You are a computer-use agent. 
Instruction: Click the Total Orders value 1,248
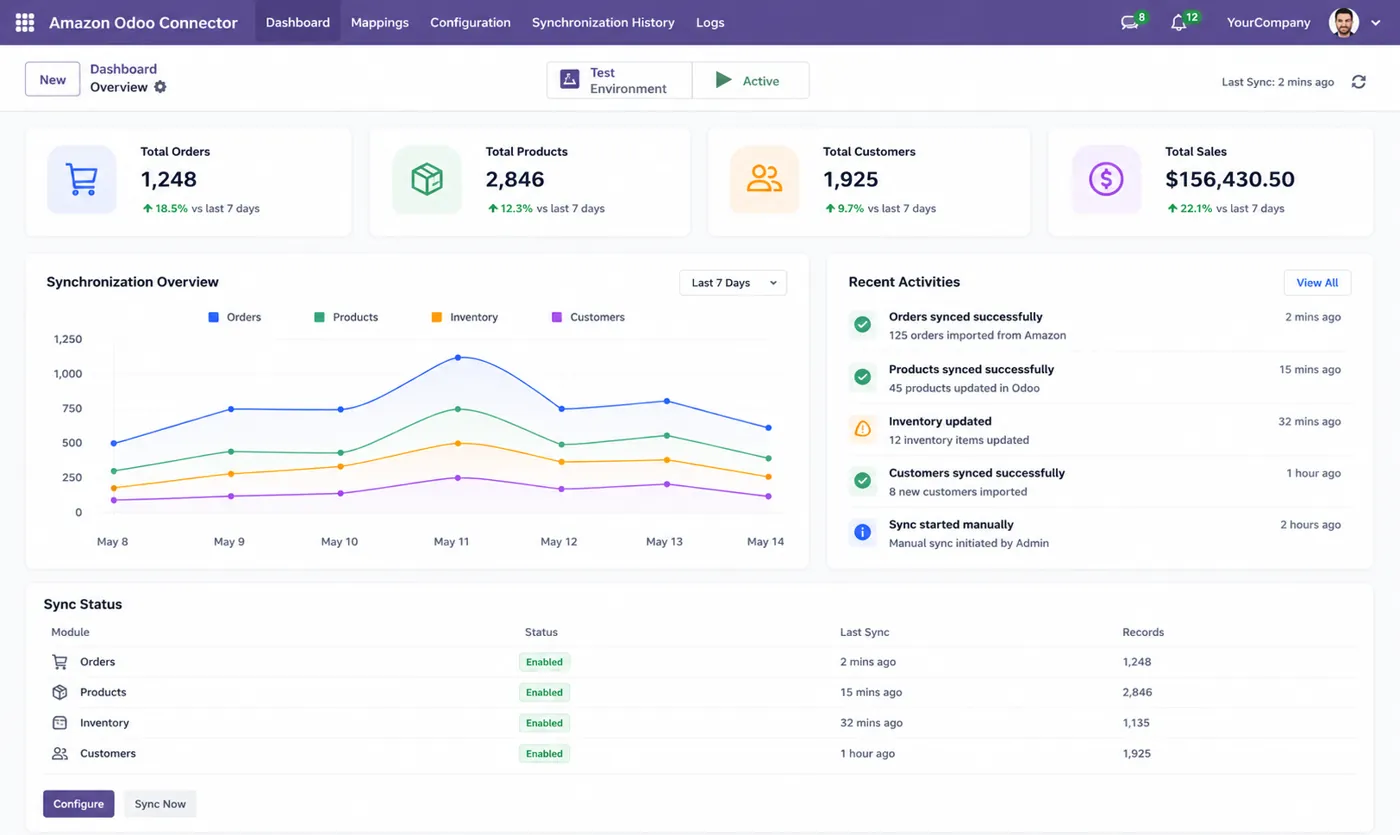click(x=169, y=180)
